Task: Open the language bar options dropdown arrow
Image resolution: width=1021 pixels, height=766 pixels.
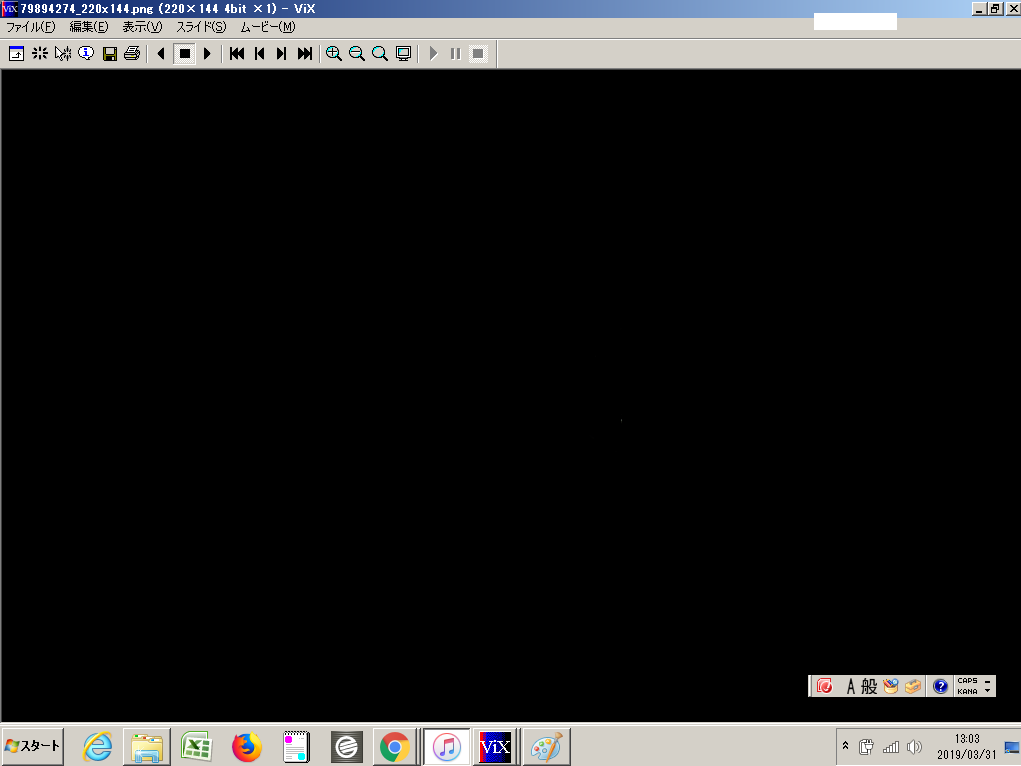Action: click(988, 691)
